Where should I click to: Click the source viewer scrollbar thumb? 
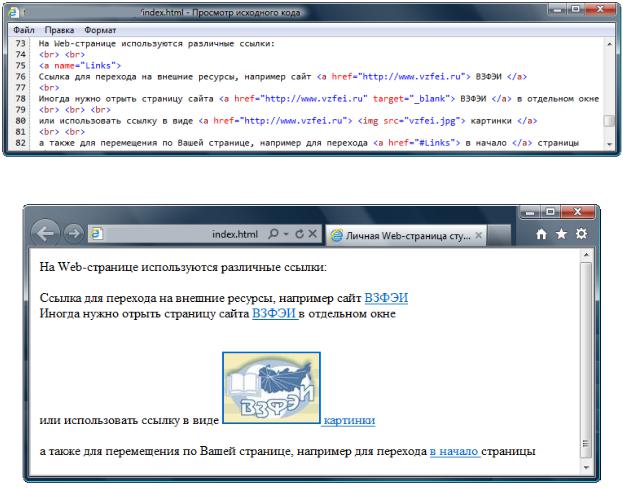pos(609,121)
